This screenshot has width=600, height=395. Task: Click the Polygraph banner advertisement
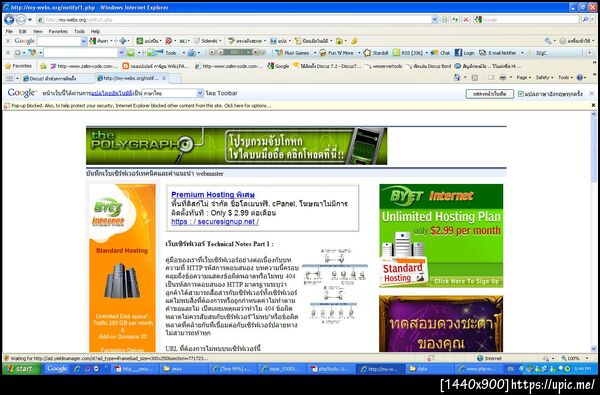(236, 146)
